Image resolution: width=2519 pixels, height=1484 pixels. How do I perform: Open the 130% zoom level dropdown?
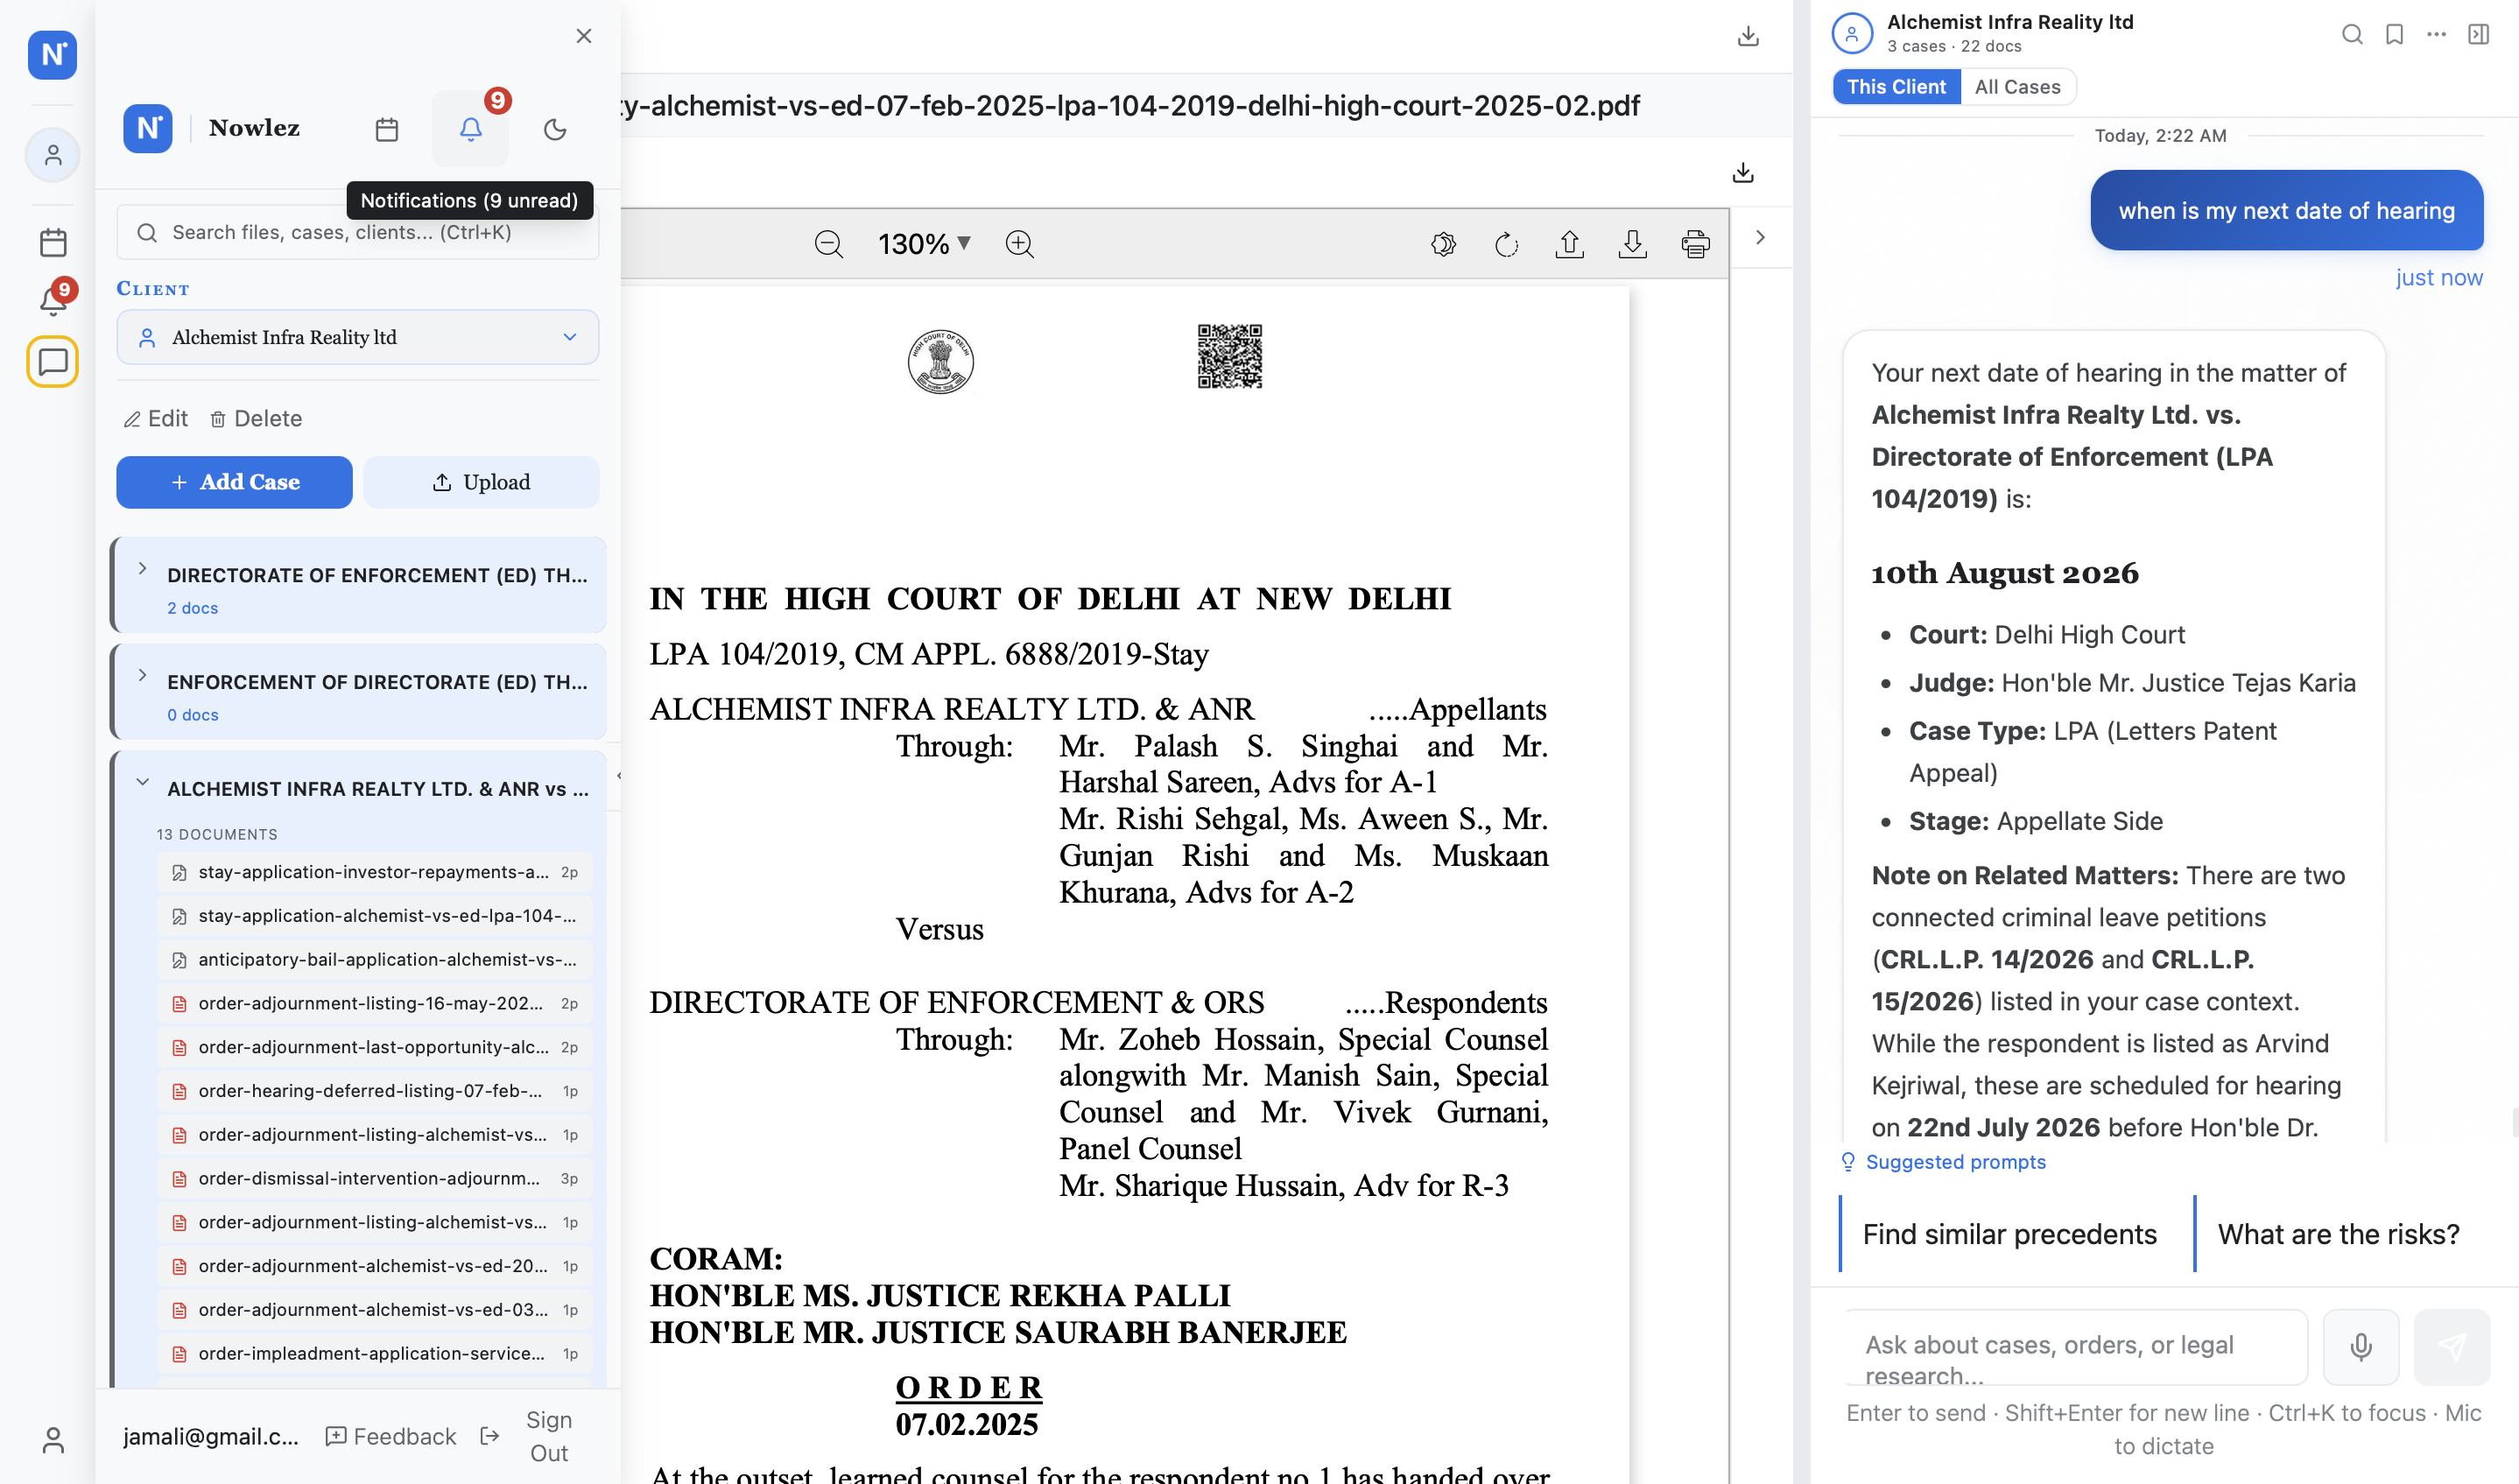click(924, 244)
